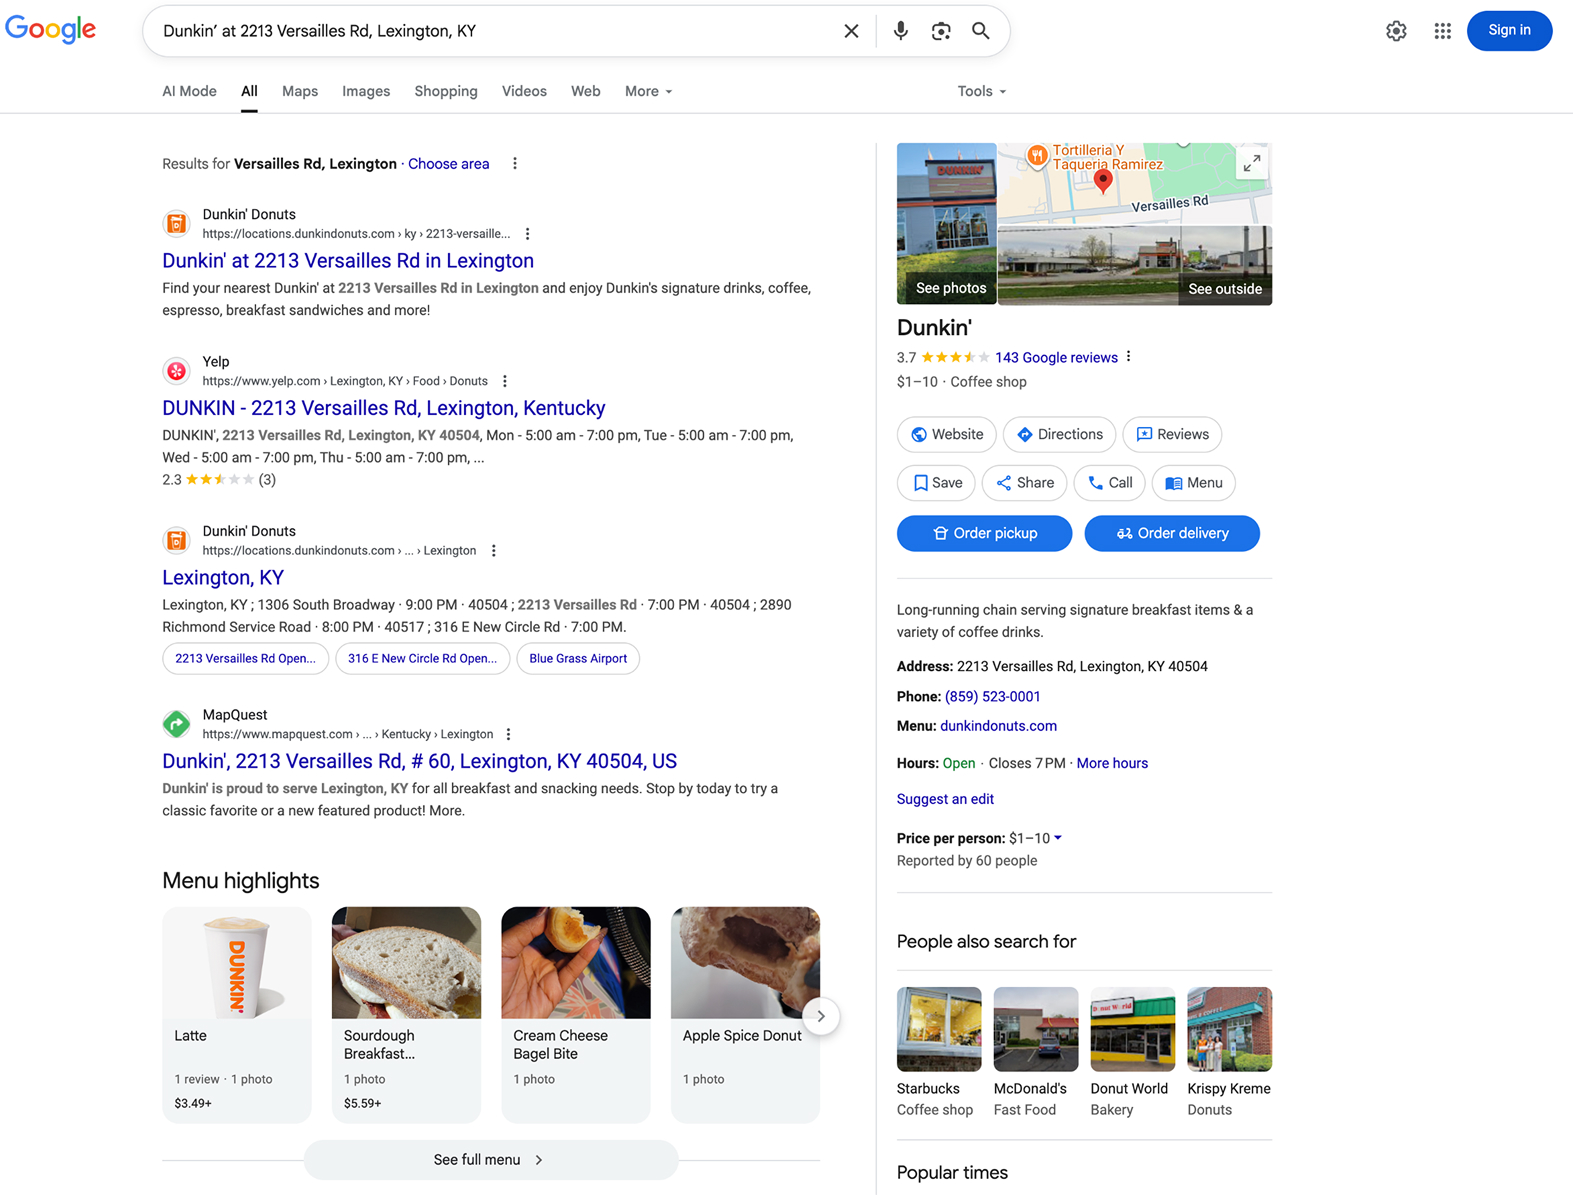Switch to Videos tab
1573x1195 pixels.
coord(524,91)
